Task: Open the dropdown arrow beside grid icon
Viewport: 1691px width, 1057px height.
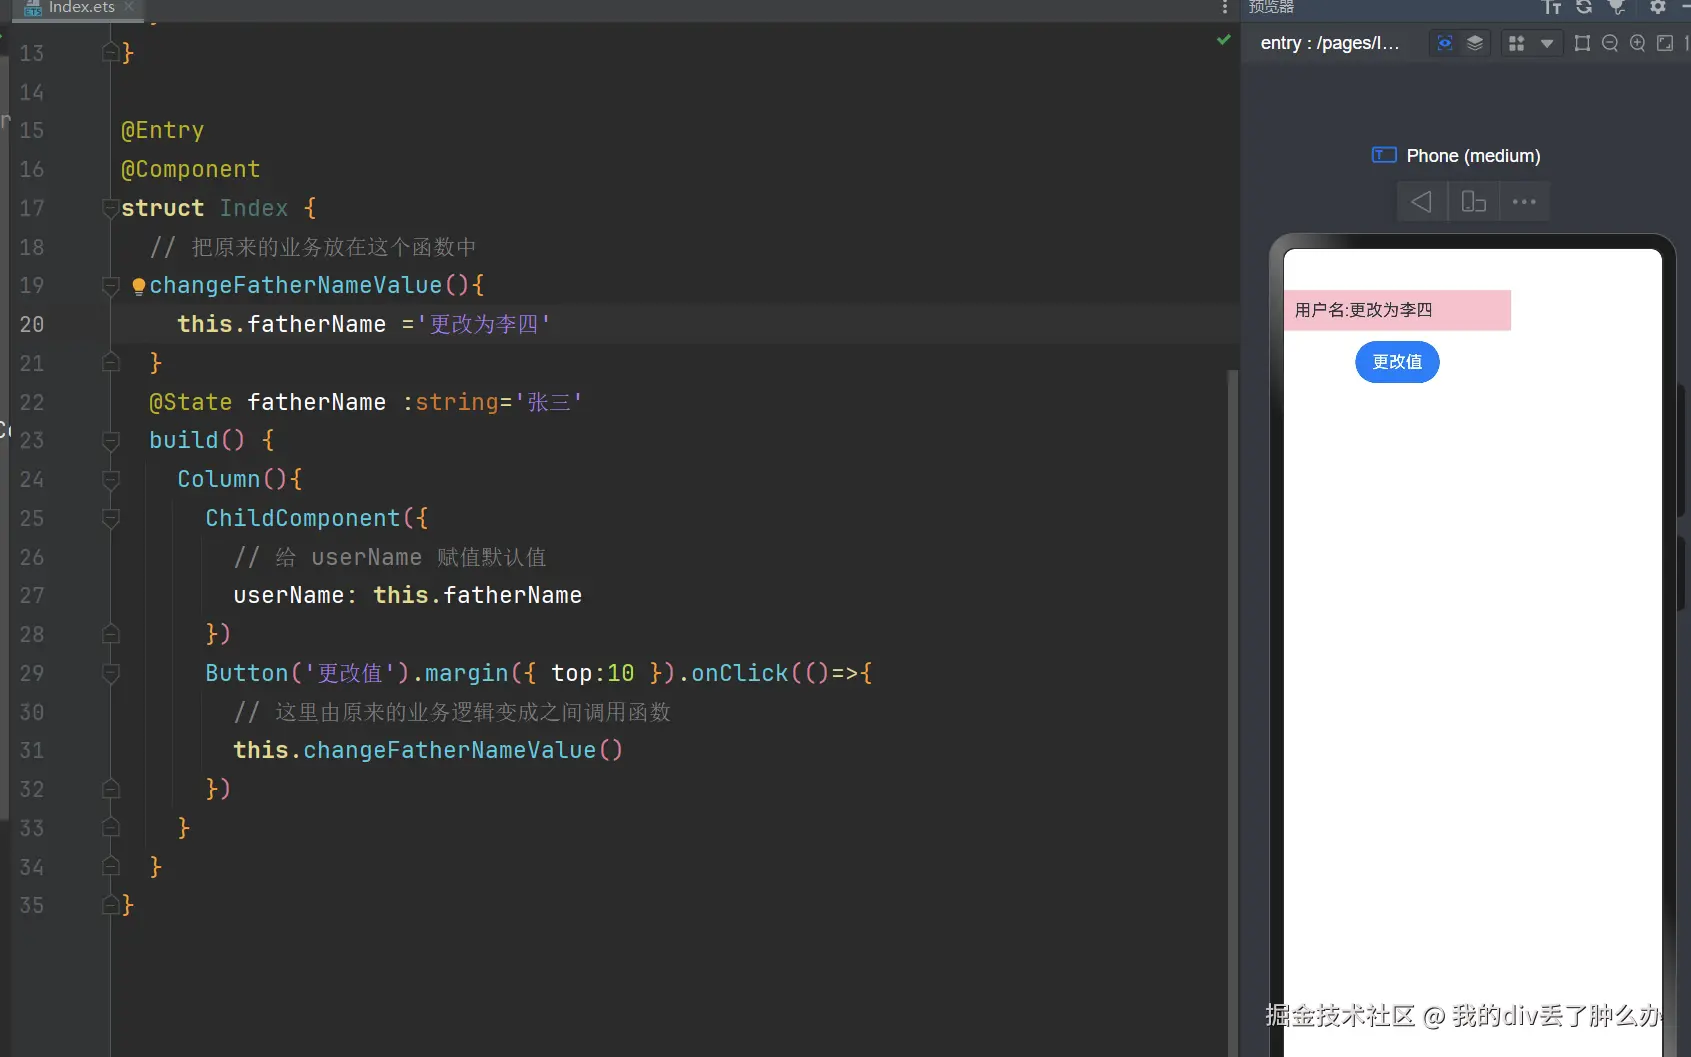Action: pos(1547,43)
